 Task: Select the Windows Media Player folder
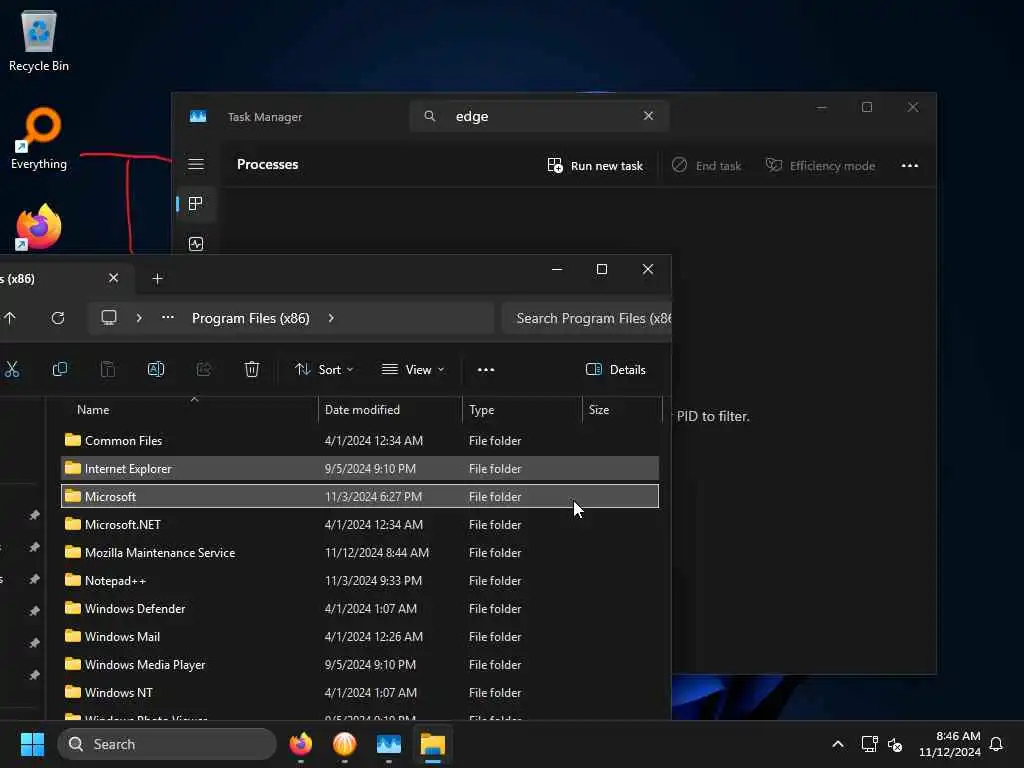(360, 665)
